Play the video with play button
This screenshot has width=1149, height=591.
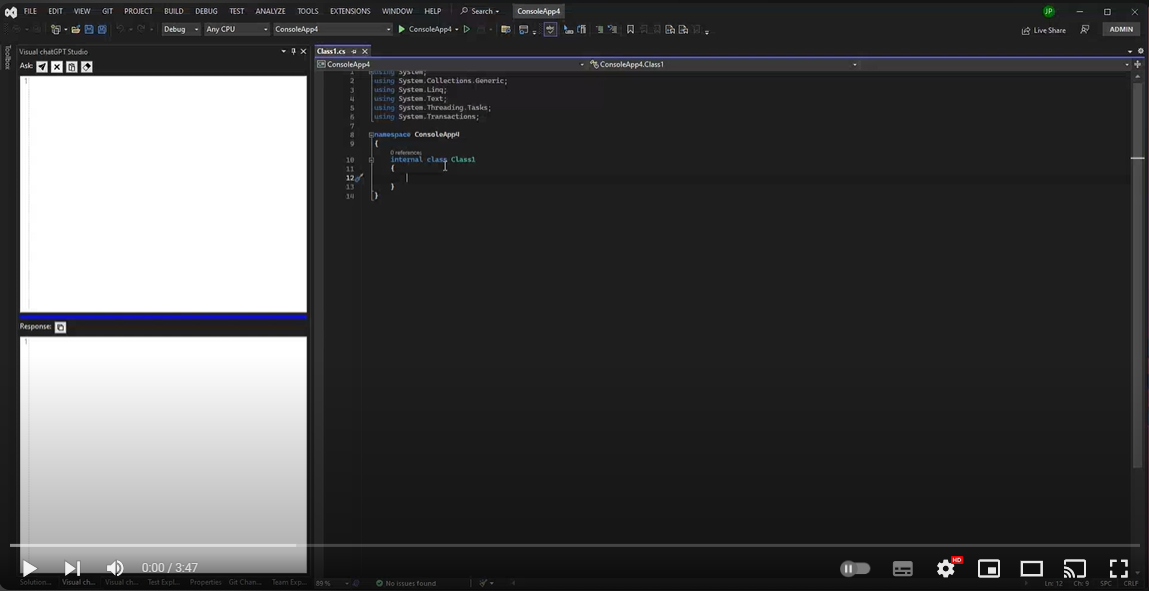(x=29, y=568)
